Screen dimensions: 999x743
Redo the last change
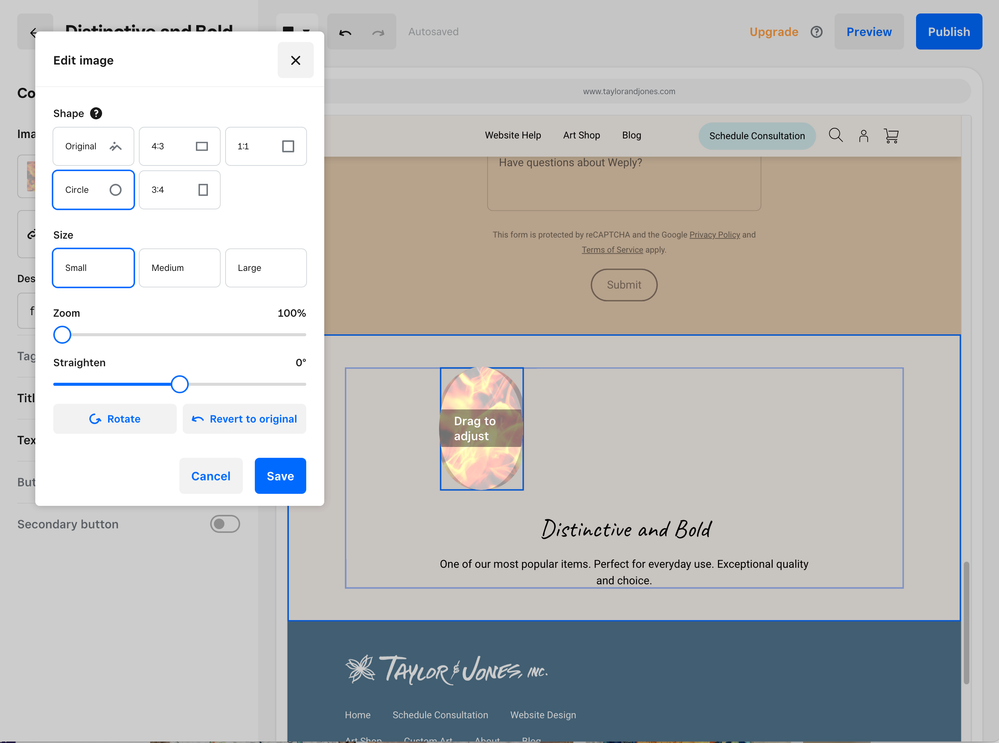378,32
